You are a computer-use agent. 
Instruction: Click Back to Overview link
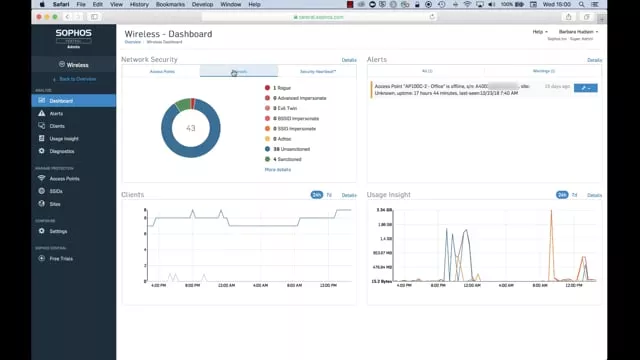77,79
